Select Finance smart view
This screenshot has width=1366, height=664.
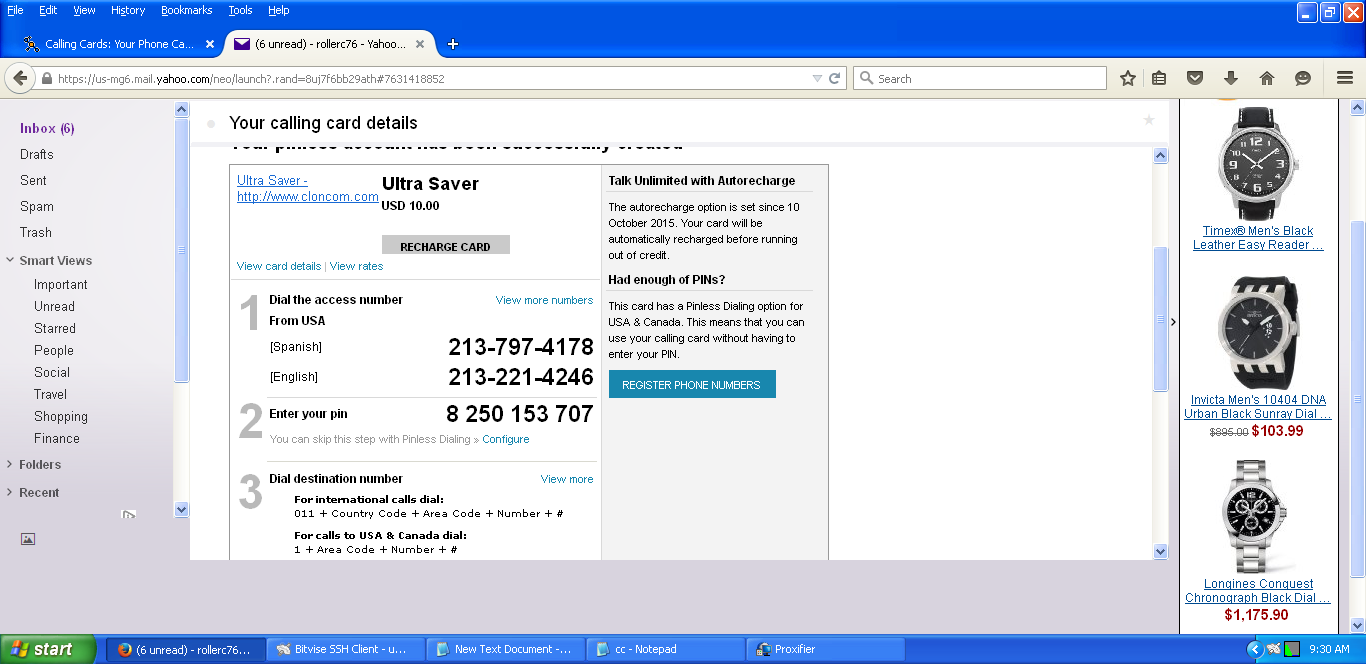(57, 438)
